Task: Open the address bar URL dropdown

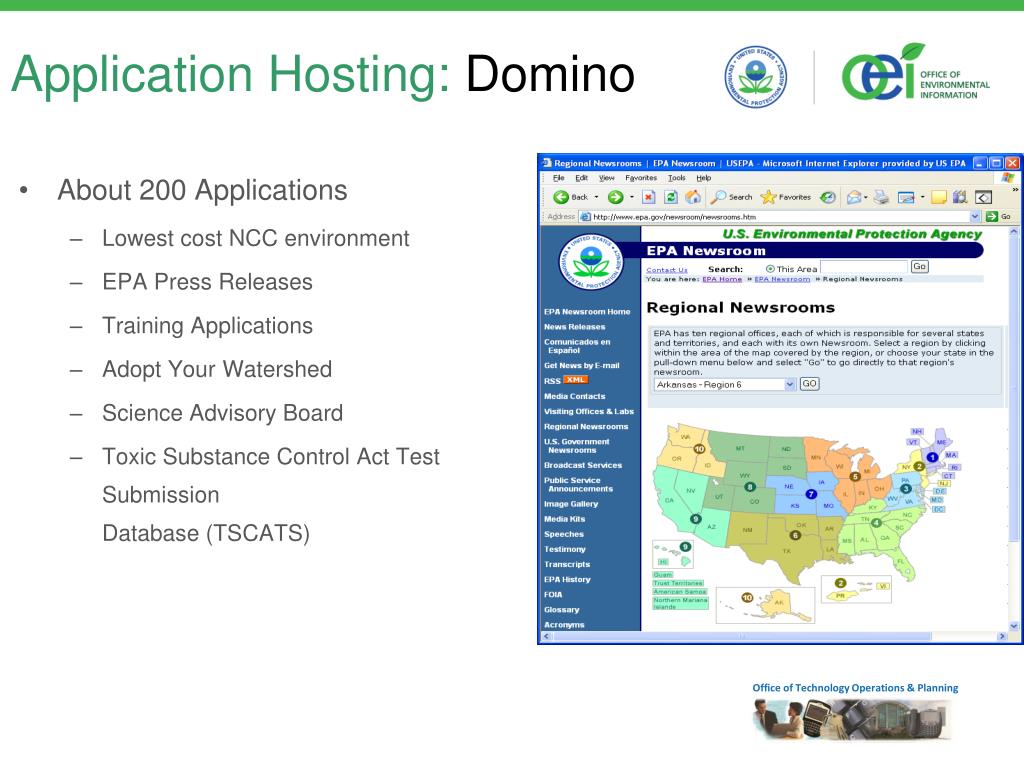Action: pos(976,216)
